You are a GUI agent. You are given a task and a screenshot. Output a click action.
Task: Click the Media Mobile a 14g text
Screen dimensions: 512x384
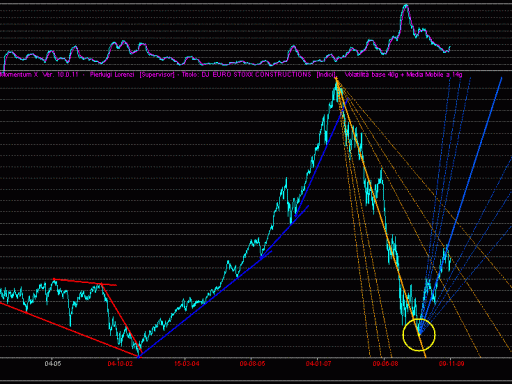[434, 75]
